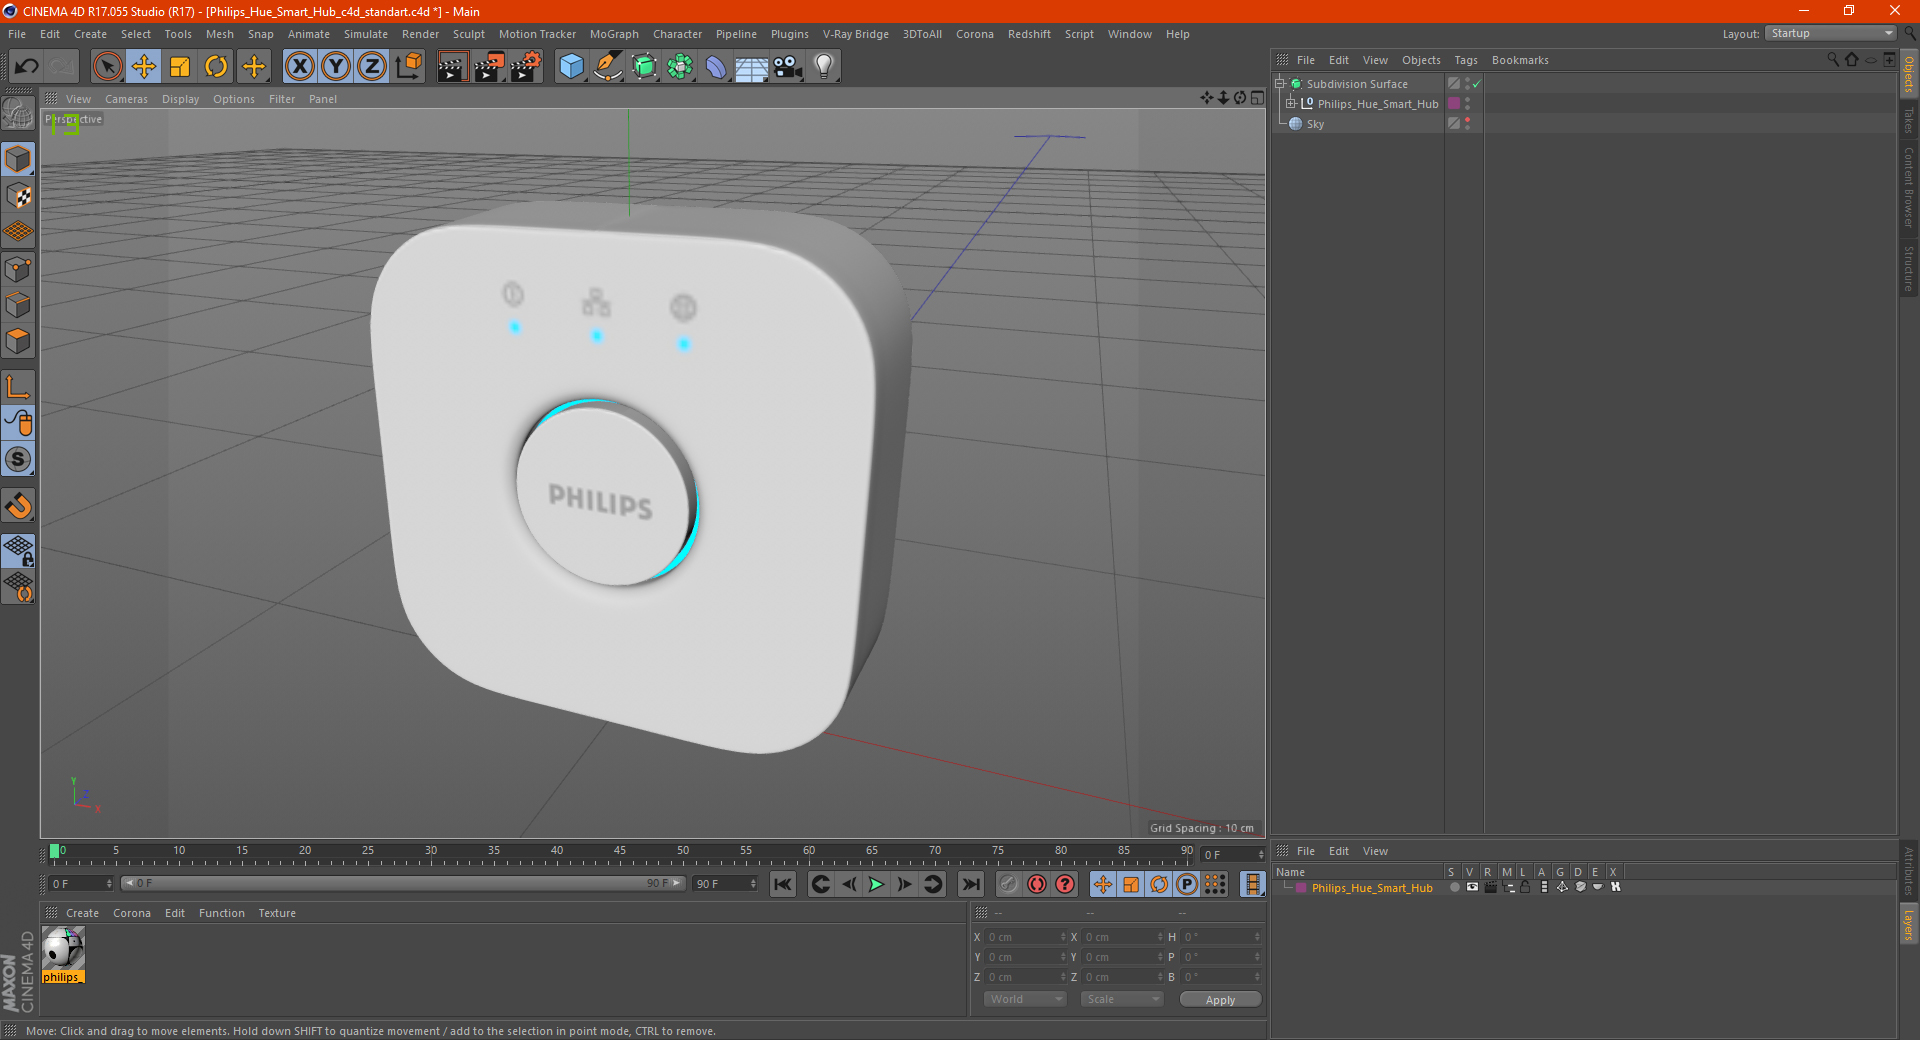The width and height of the screenshot is (1920, 1040).
Task: Click the Apply button
Action: [1220, 999]
